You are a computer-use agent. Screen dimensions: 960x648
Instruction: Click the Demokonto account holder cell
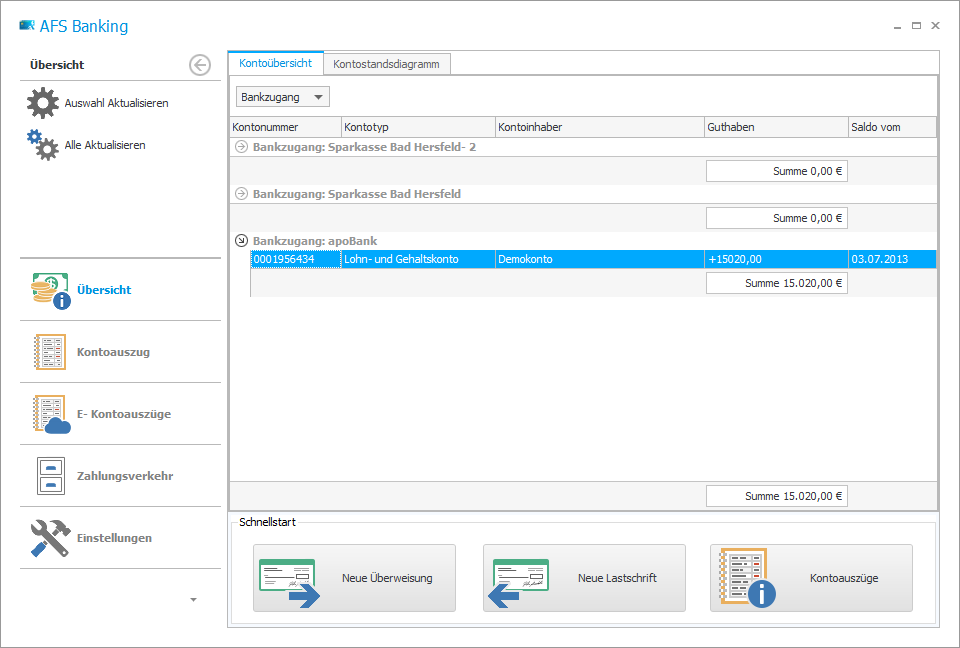click(x=600, y=259)
